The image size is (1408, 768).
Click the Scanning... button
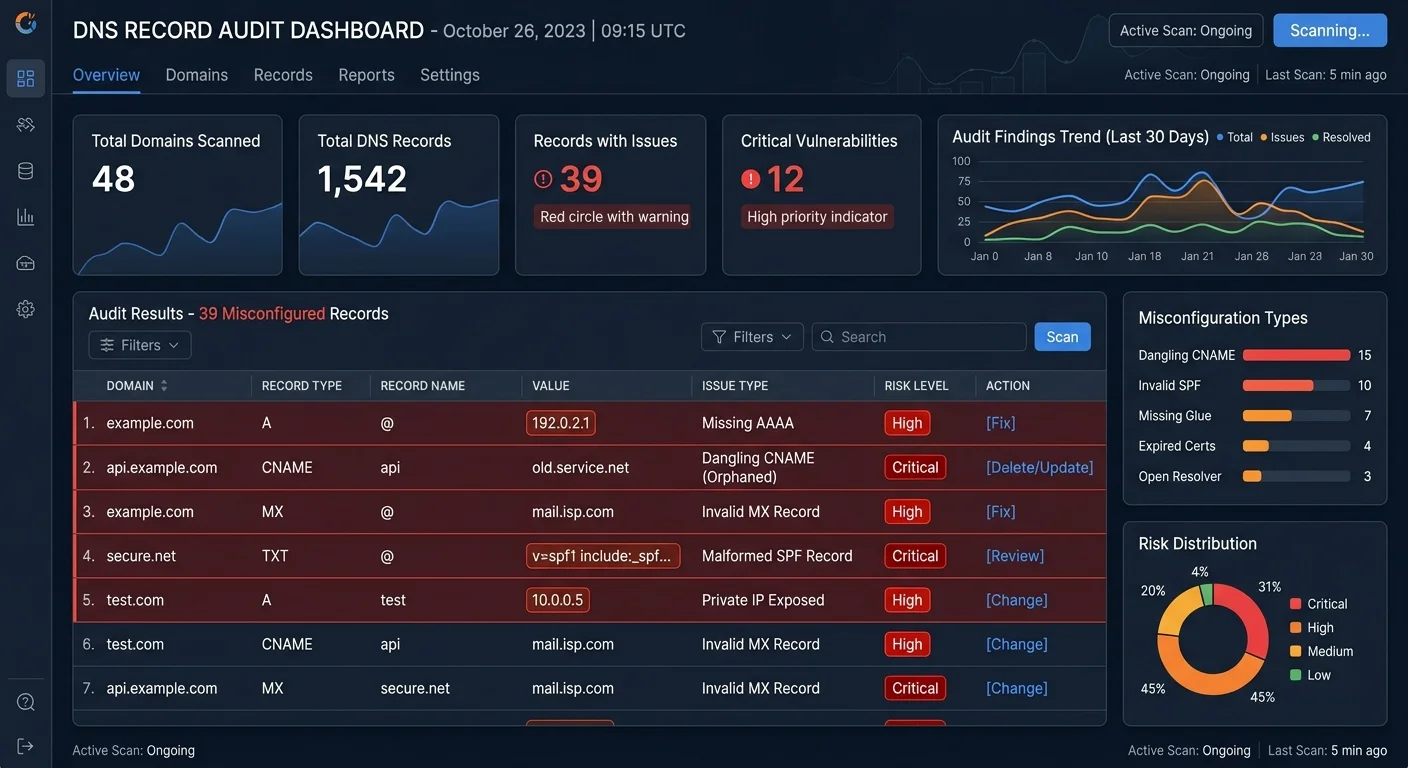[x=1330, y=30]
